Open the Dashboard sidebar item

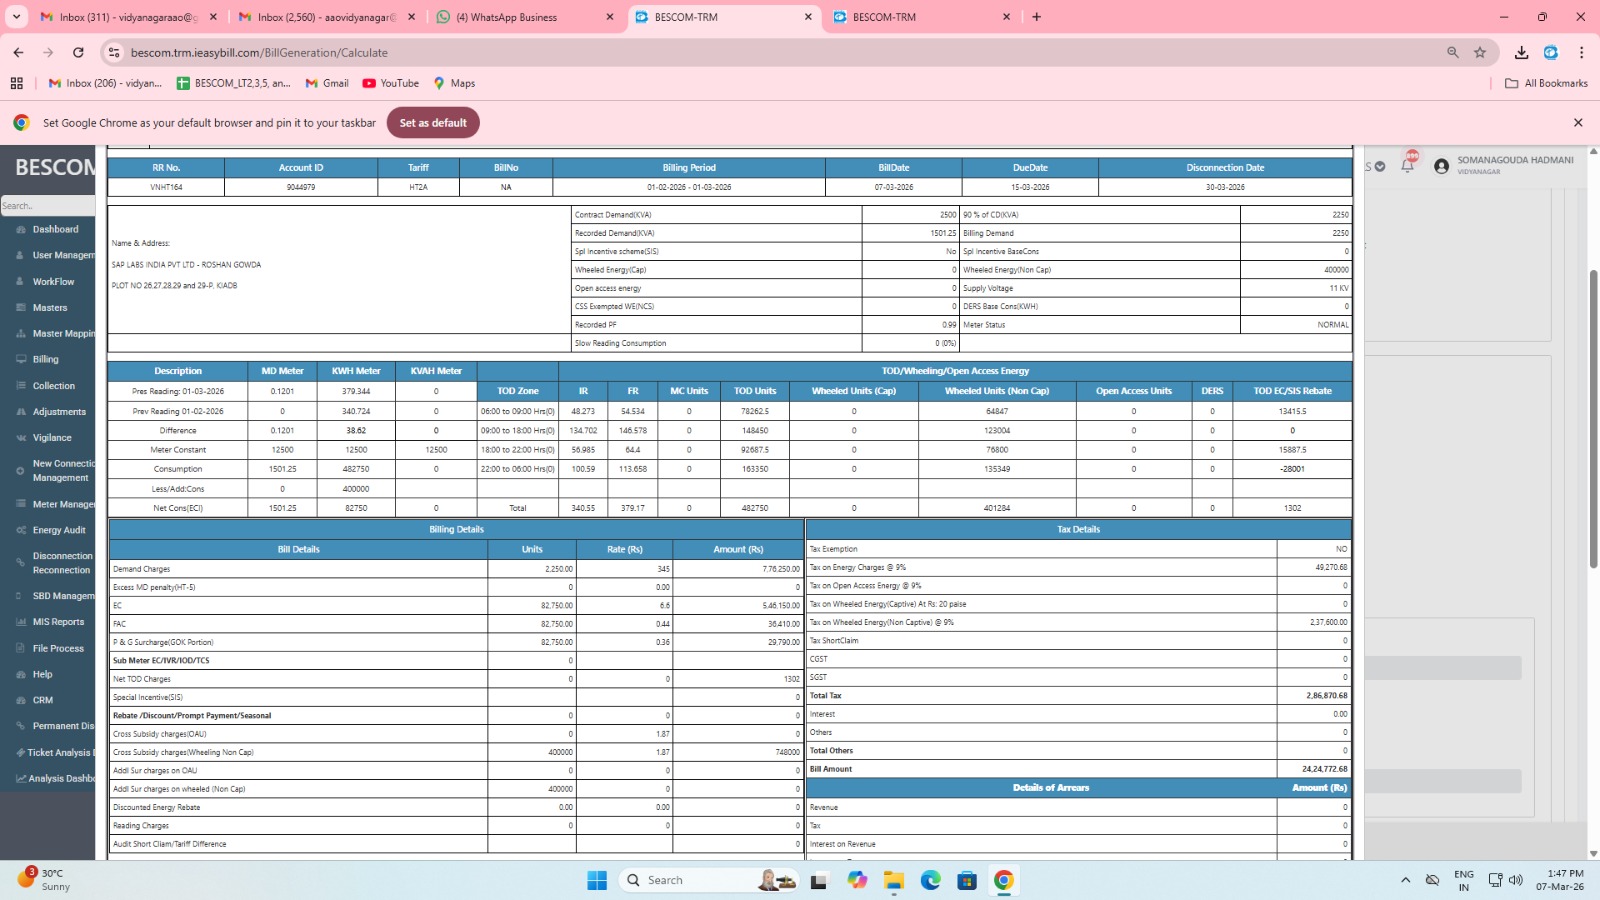click(55, 230)
